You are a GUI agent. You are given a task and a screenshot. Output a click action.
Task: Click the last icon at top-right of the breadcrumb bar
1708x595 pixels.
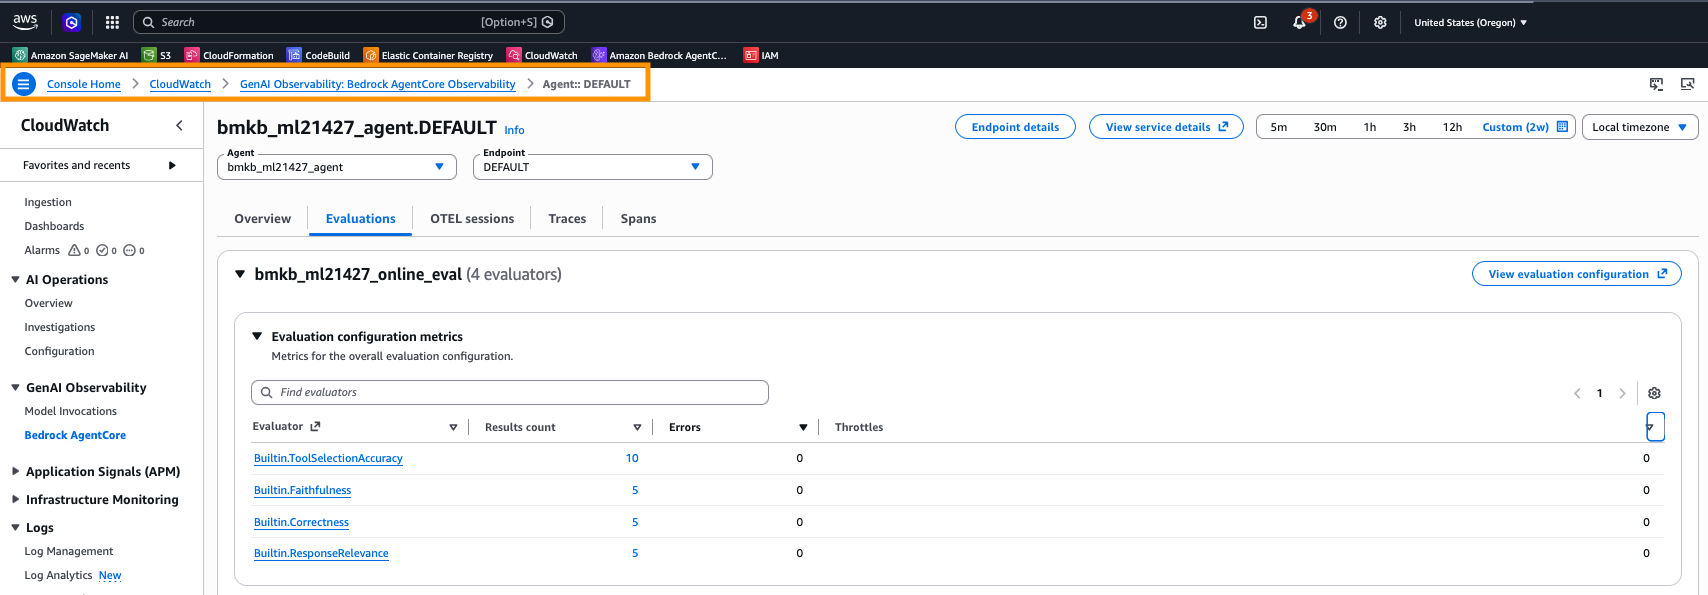1687,84
